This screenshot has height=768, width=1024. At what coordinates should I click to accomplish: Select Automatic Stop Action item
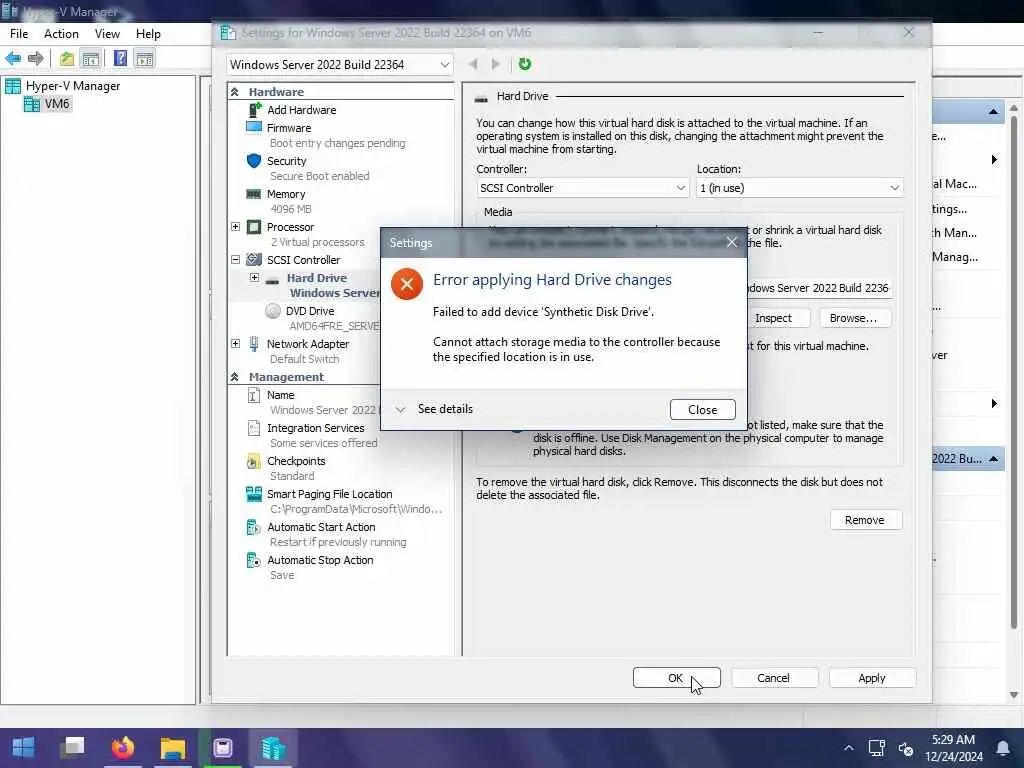pos(320,560)
